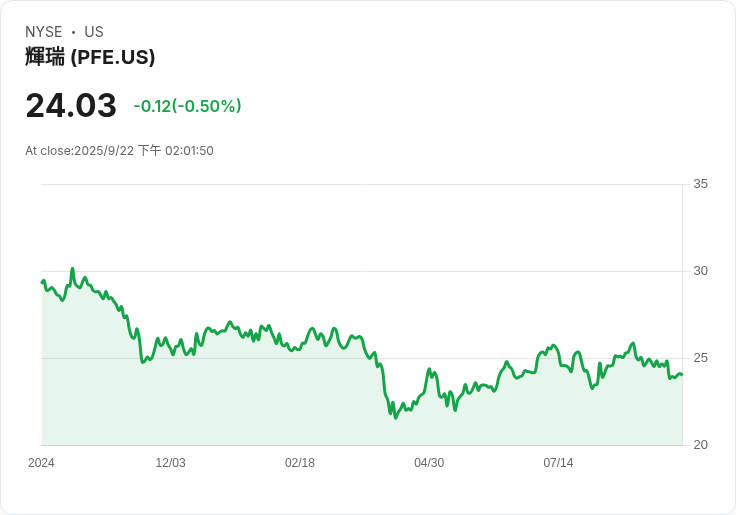Click the starting point of the price line
Screen dimensions: 736x515
(42, 282)
